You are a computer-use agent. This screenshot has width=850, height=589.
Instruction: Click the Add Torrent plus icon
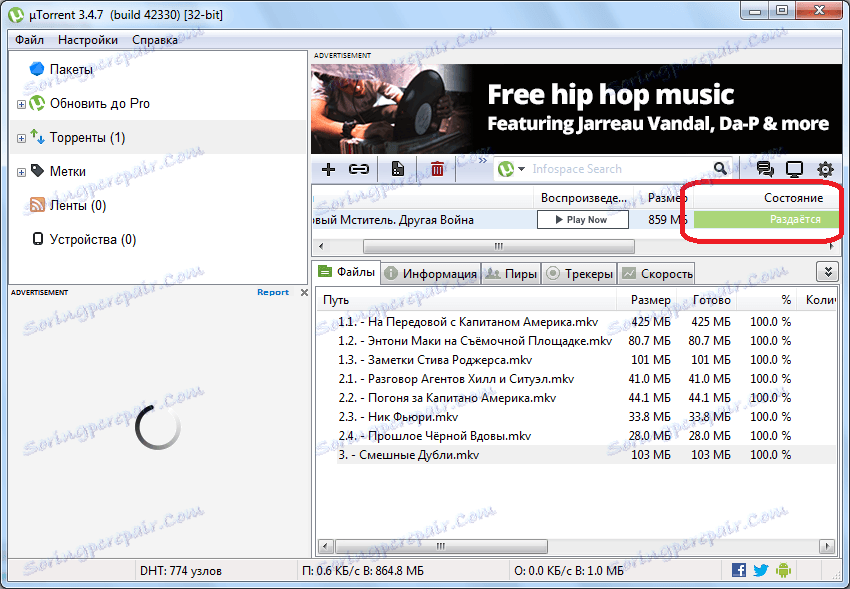click(328, 170)
